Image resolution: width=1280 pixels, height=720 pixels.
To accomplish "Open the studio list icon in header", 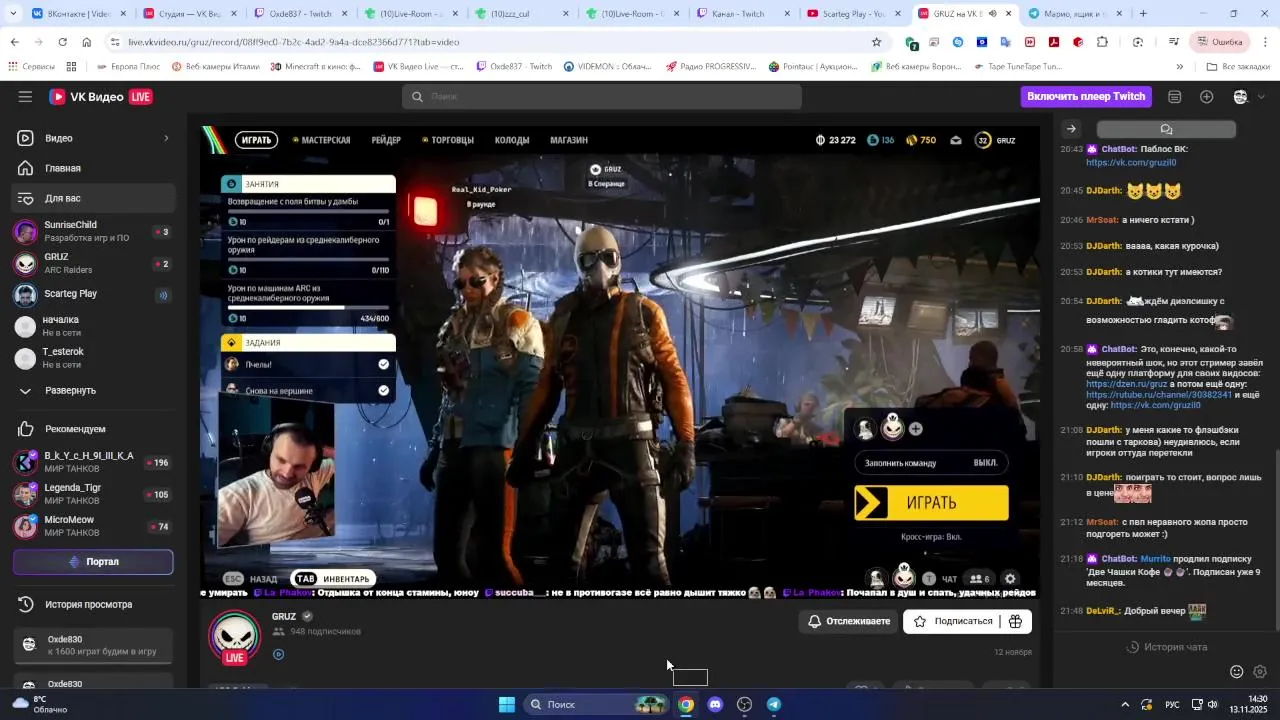I will point(1175,97).
